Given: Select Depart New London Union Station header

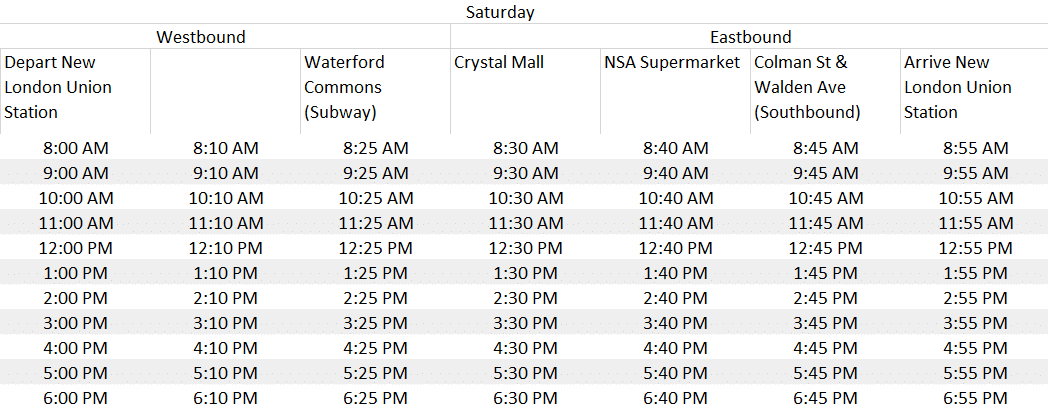Looking at the screenshot, I should click(x=75, y=91).
